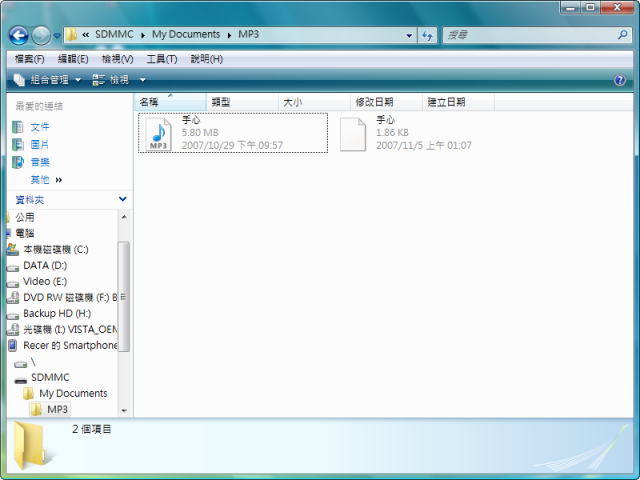Open the 編輯(E) menu

(x=73, y=59)
